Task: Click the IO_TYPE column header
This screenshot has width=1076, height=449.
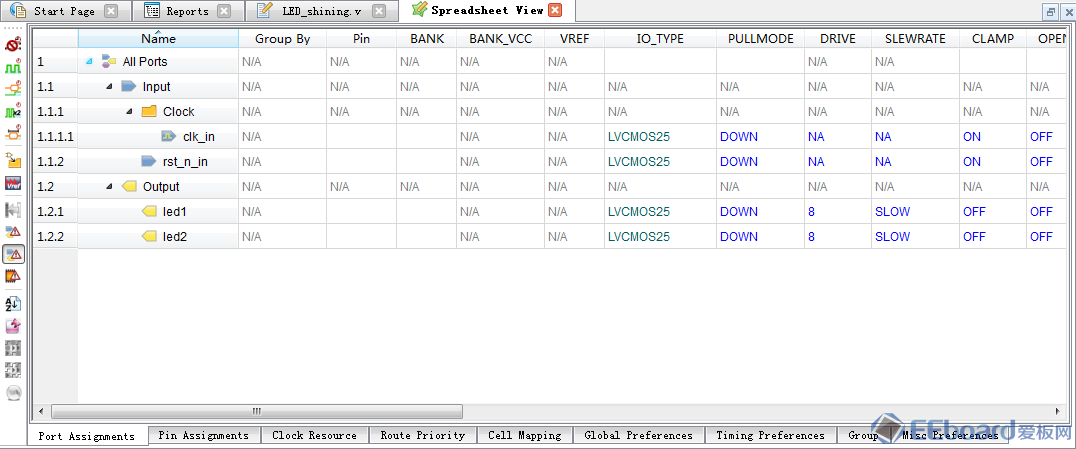Action: click(x=660, y=38)
